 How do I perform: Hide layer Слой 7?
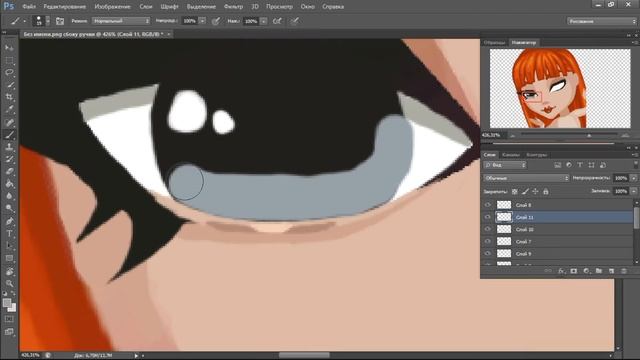(487, 242)
